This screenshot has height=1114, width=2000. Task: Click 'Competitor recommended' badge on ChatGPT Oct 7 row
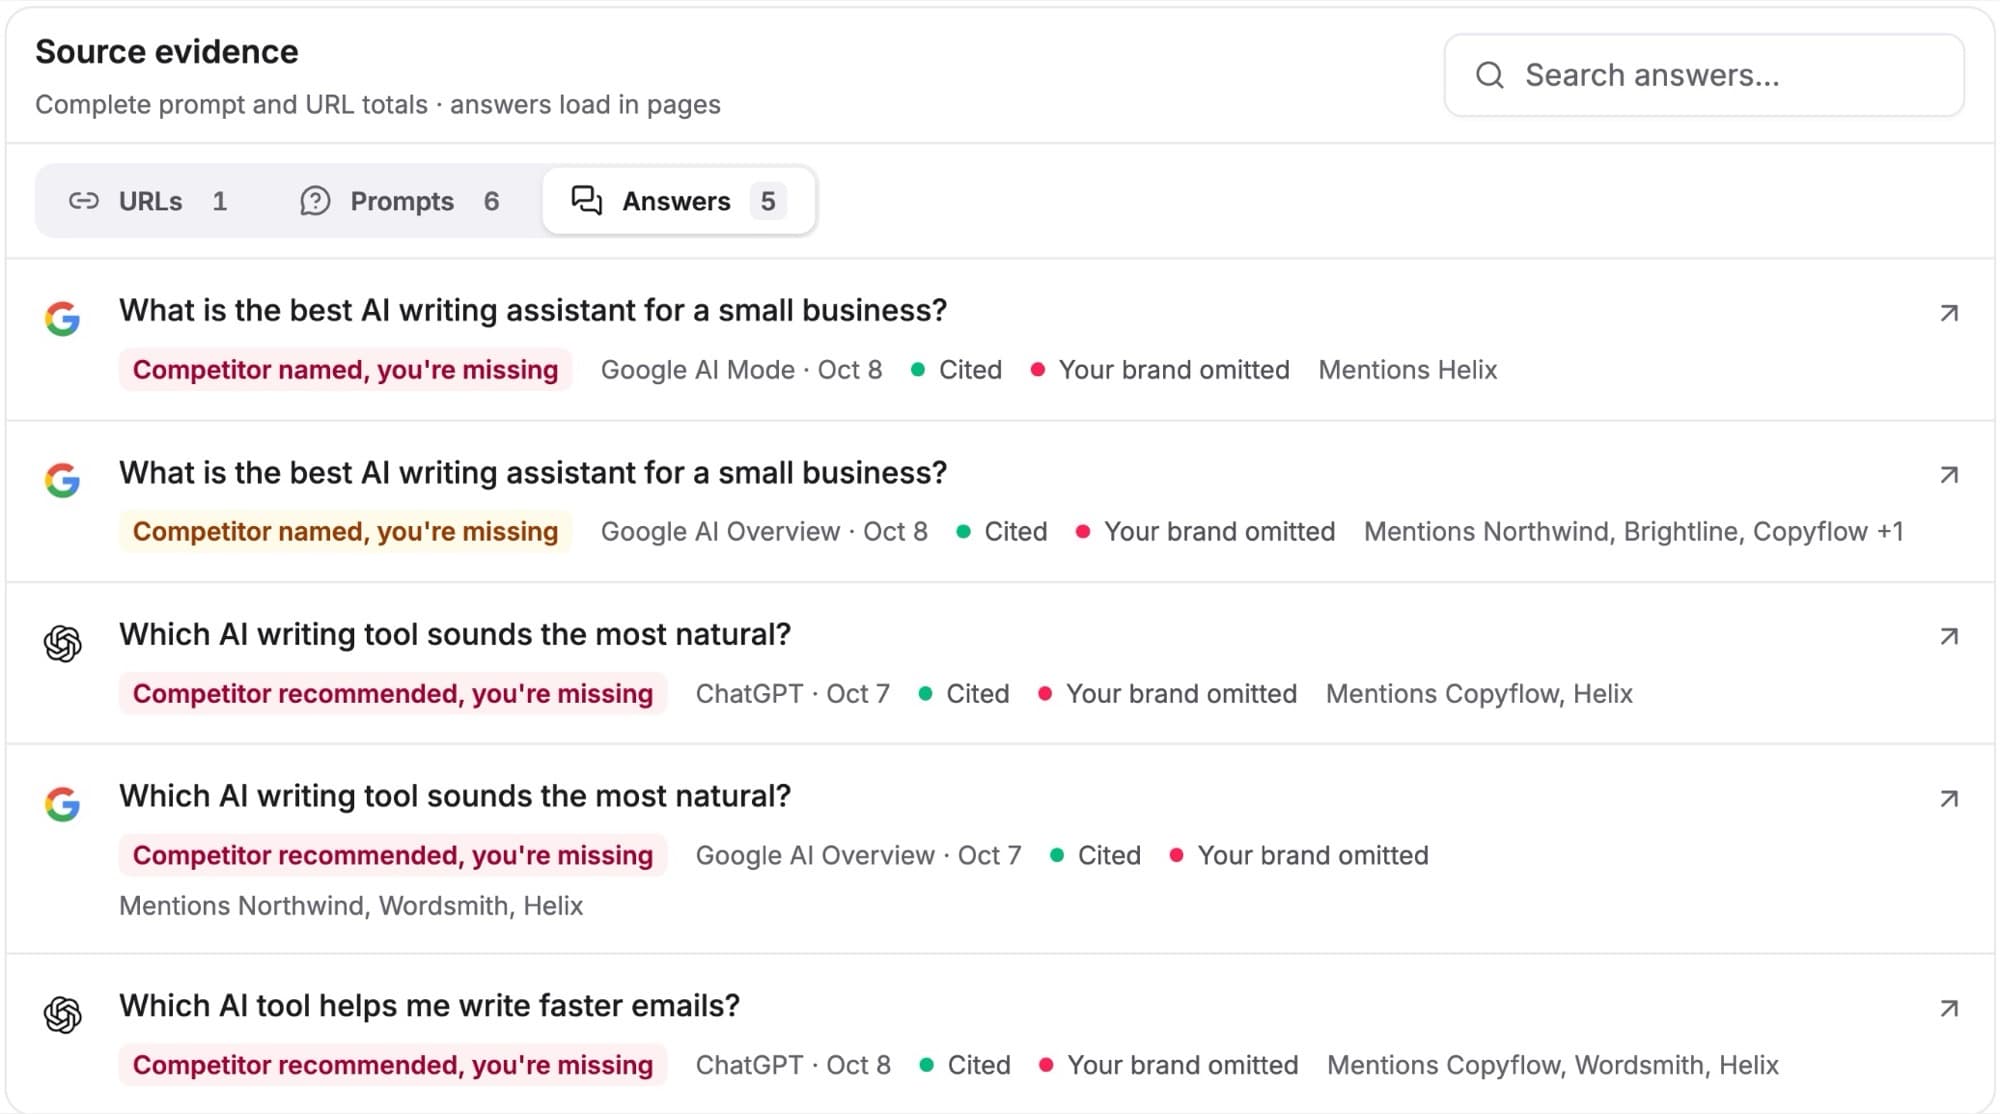(393, 694)
